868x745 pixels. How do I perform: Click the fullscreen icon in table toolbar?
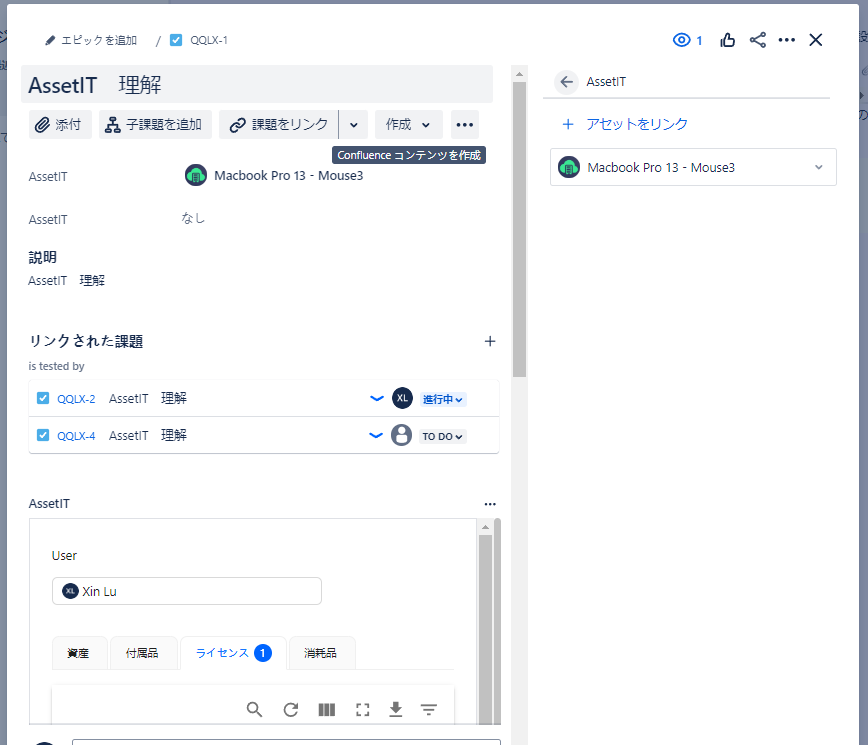coord(363,709)
